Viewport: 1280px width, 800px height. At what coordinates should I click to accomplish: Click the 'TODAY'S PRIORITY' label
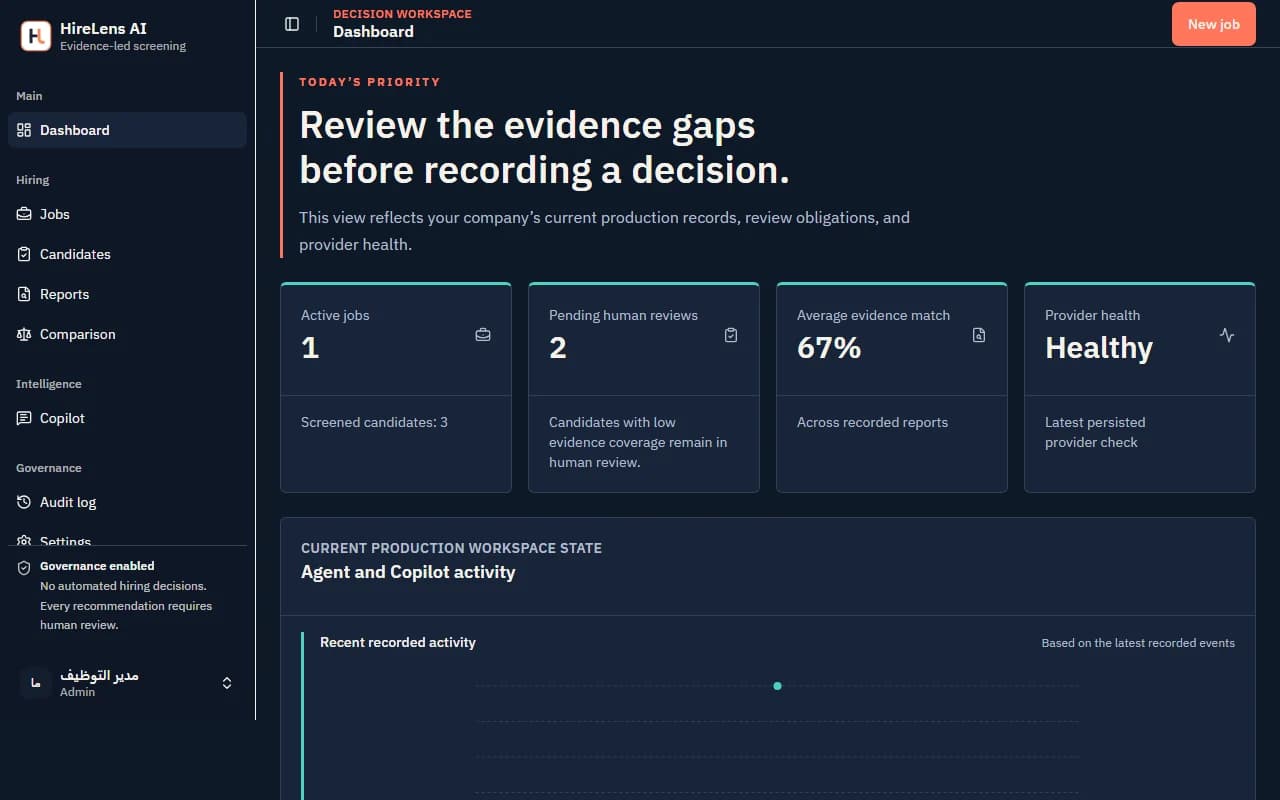(370, 82)
